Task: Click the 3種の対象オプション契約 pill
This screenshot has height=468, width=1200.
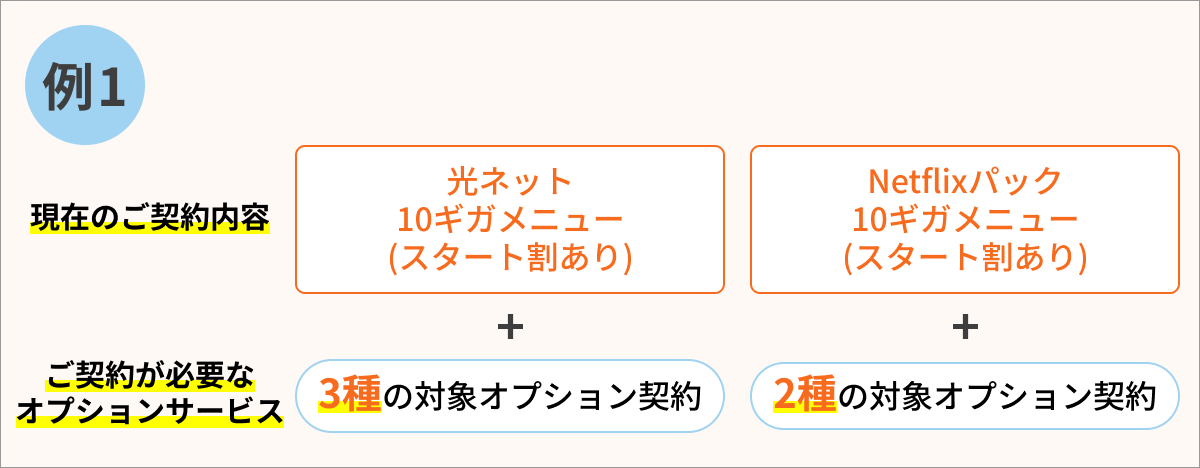Action: (510, 397)
